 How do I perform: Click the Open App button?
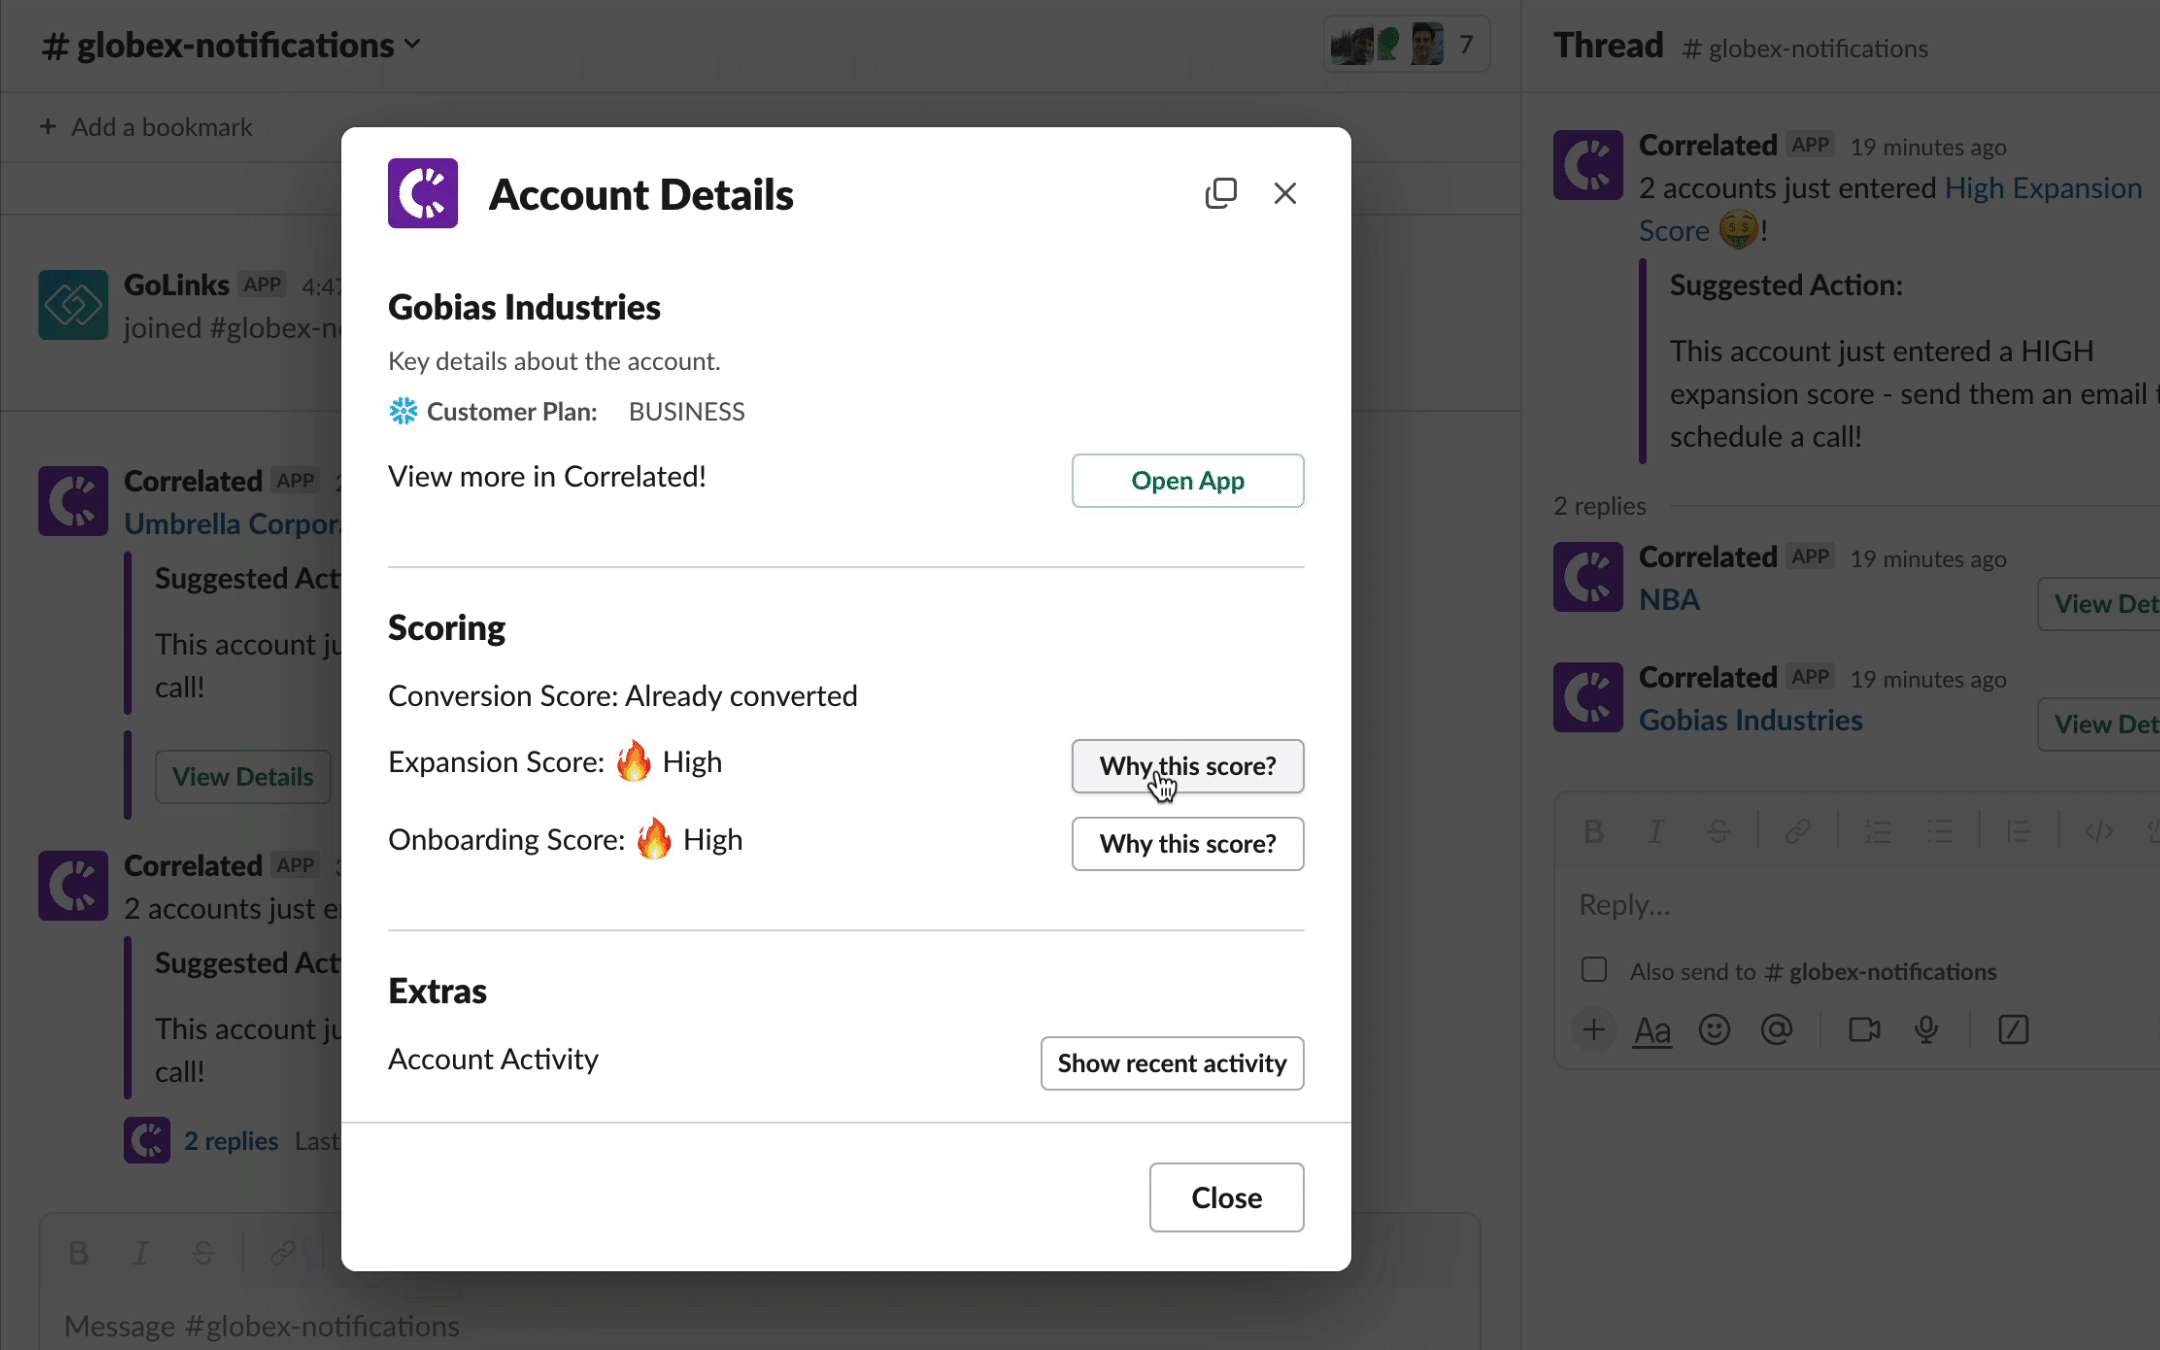(1188, 481)
